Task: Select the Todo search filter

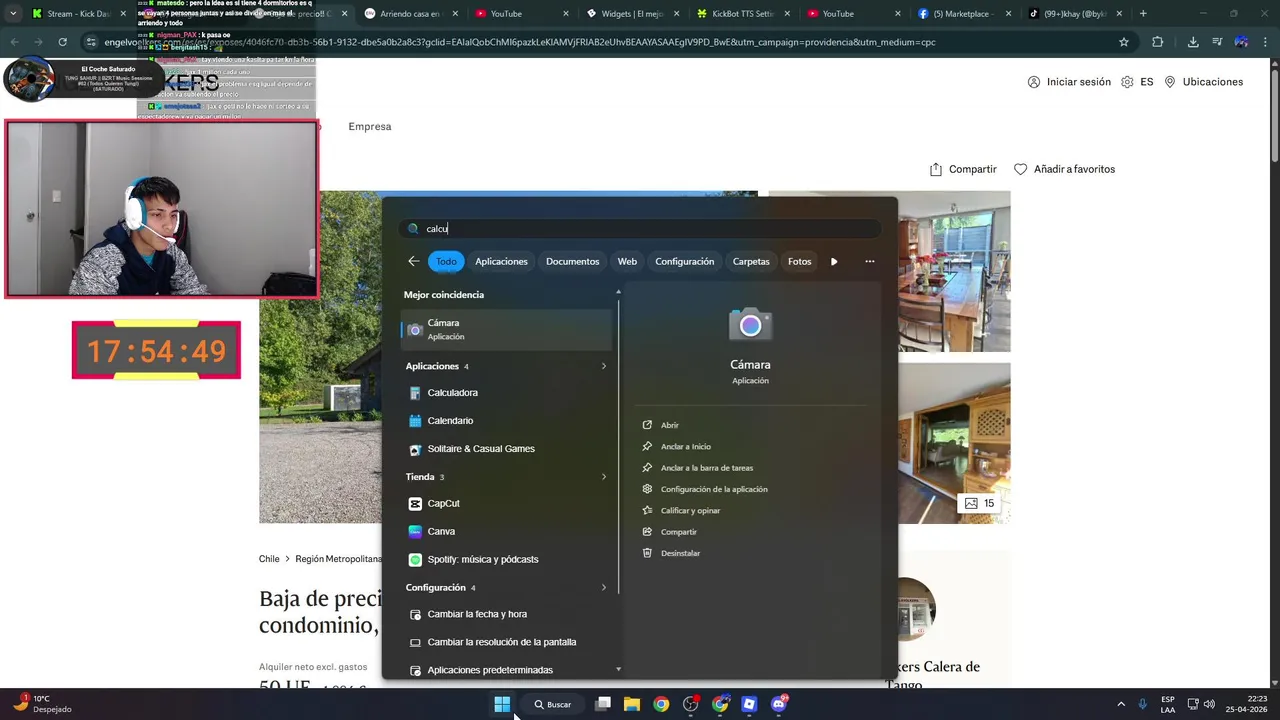Action: (446, 261)
